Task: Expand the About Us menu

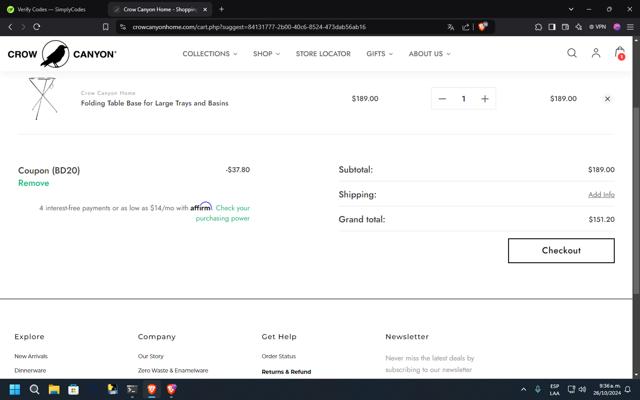Action: tap(429, 53)
